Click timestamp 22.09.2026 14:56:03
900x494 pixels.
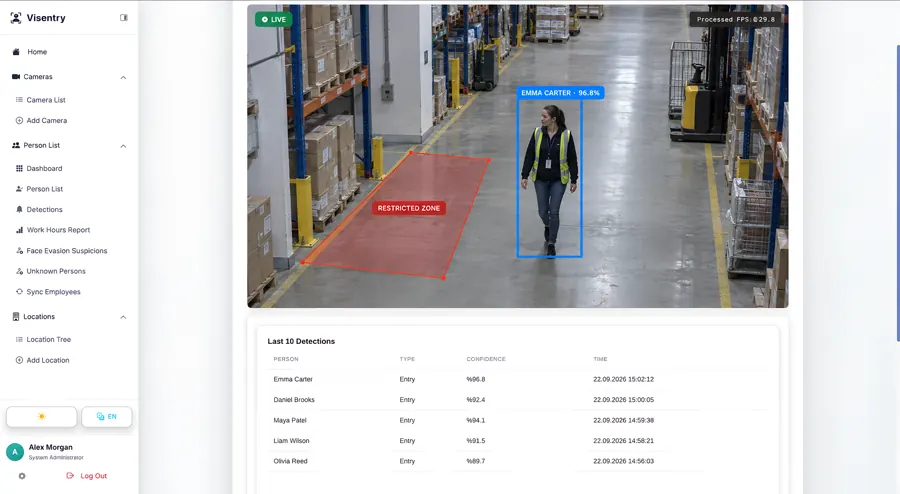coord(623,461)
